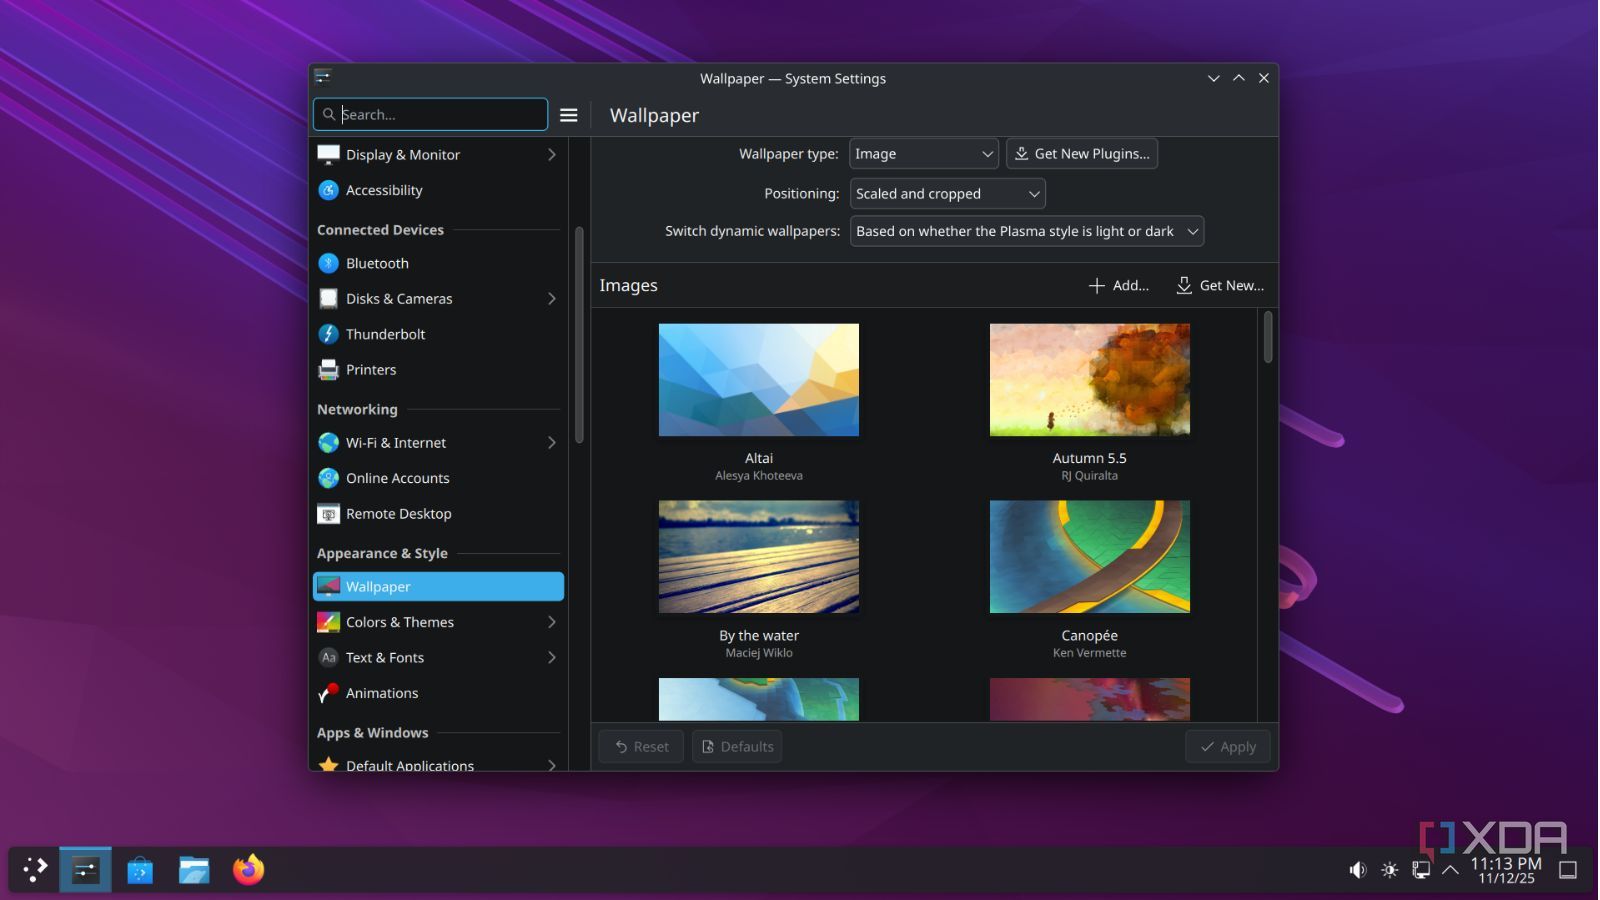Open the Positioning dropdown

click(948, 194)
